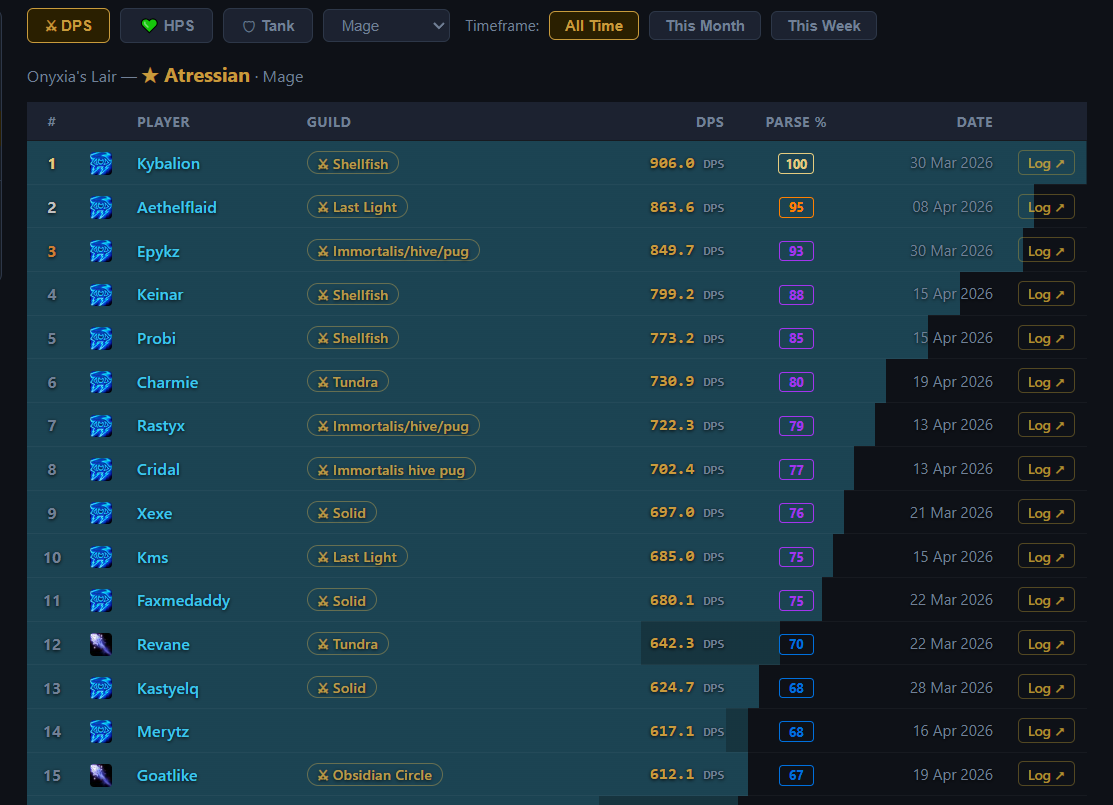Viewport: 1113px width, 805px height.
Task: Choose the All Time timeframe
Action: (593, 26)
